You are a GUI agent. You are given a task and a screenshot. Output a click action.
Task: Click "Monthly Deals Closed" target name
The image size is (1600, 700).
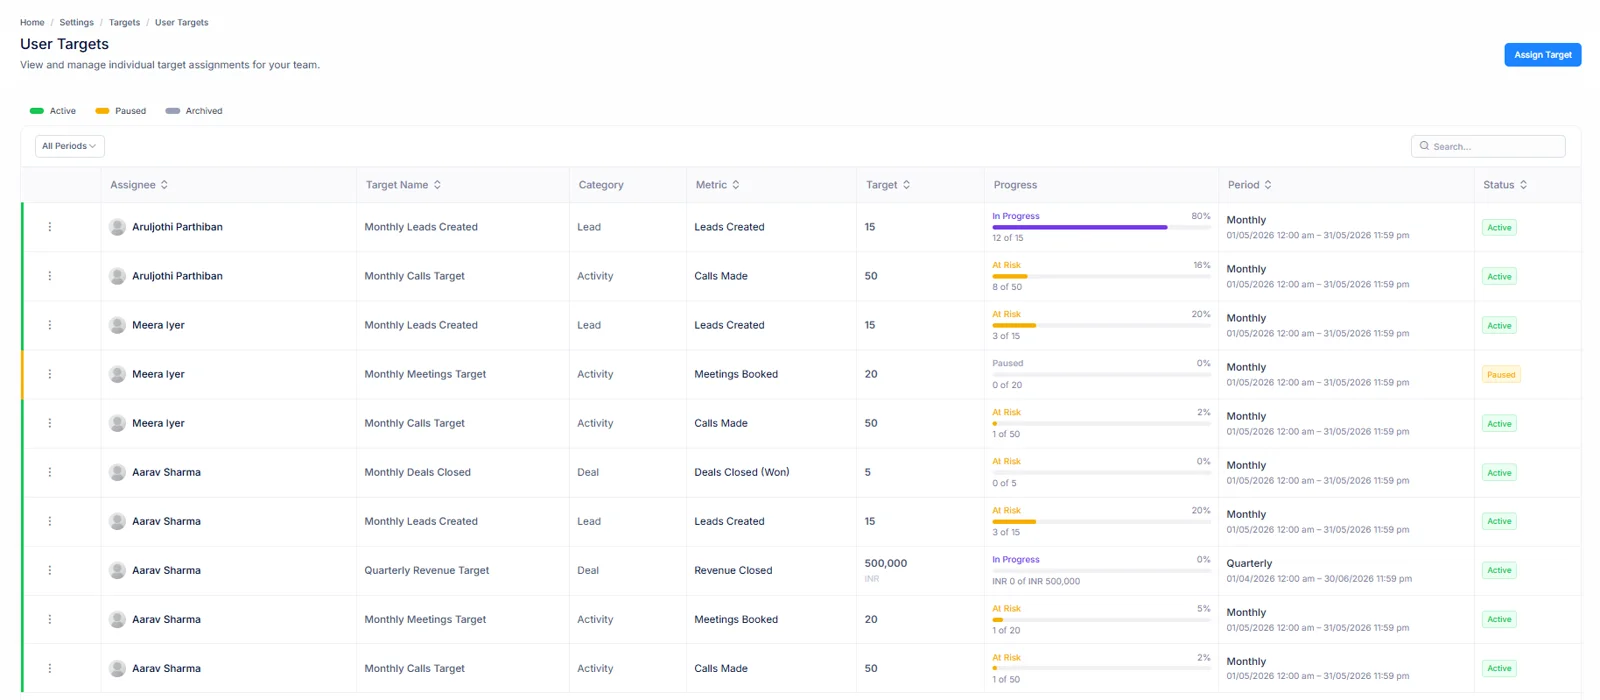(417, 472)
